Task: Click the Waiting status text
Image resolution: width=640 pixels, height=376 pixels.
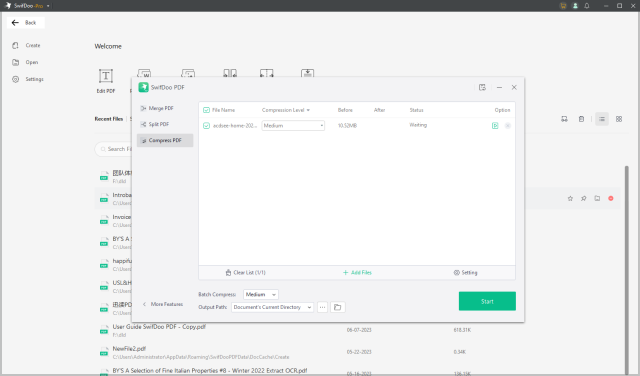Action: [x=418, y=125]
